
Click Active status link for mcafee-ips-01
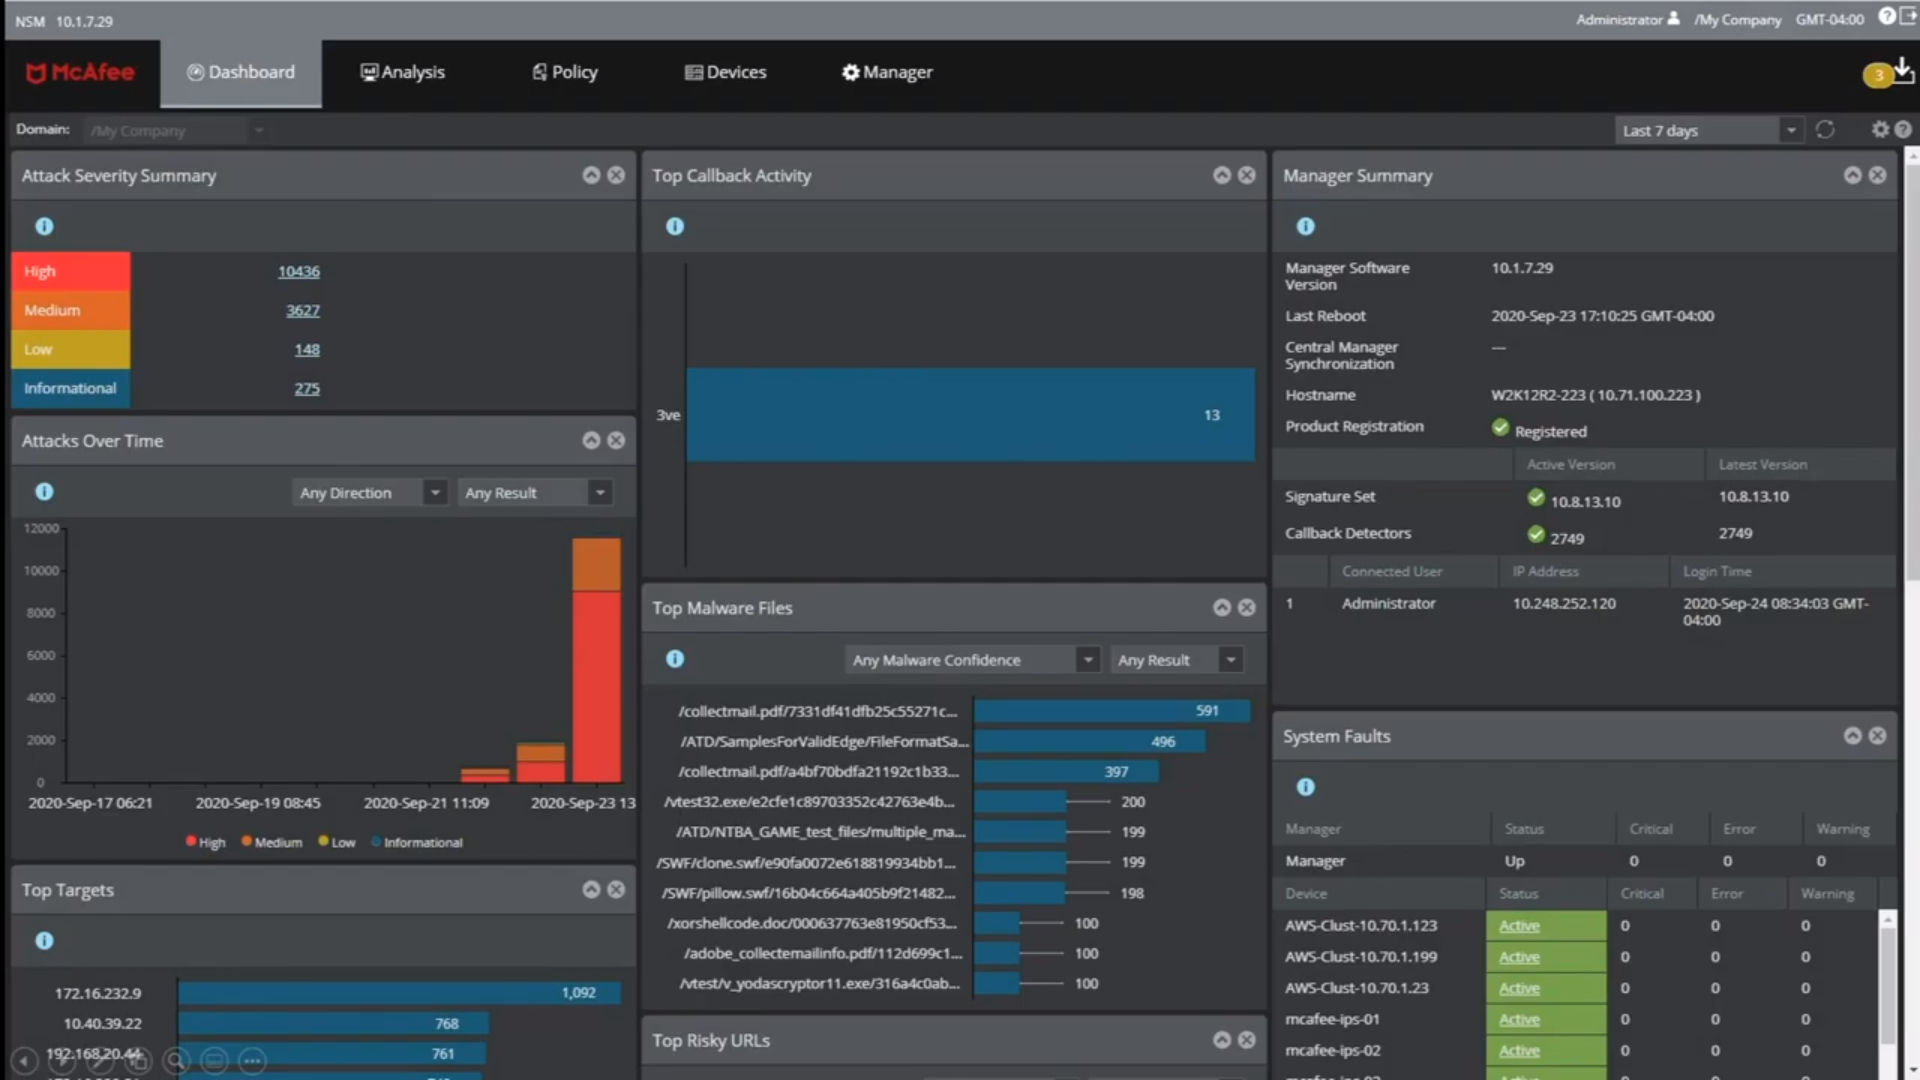pos(1519,1019)
